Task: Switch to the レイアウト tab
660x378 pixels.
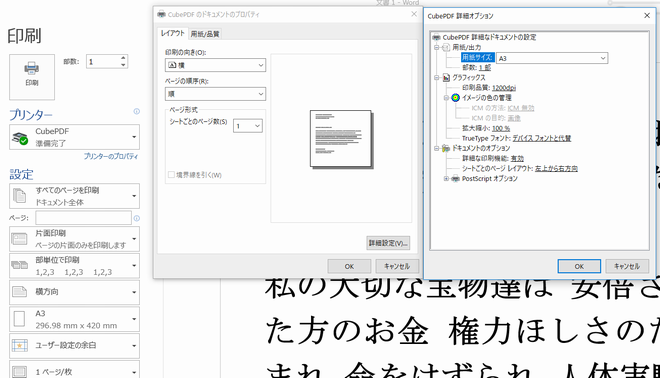Action: coord(173,33)
